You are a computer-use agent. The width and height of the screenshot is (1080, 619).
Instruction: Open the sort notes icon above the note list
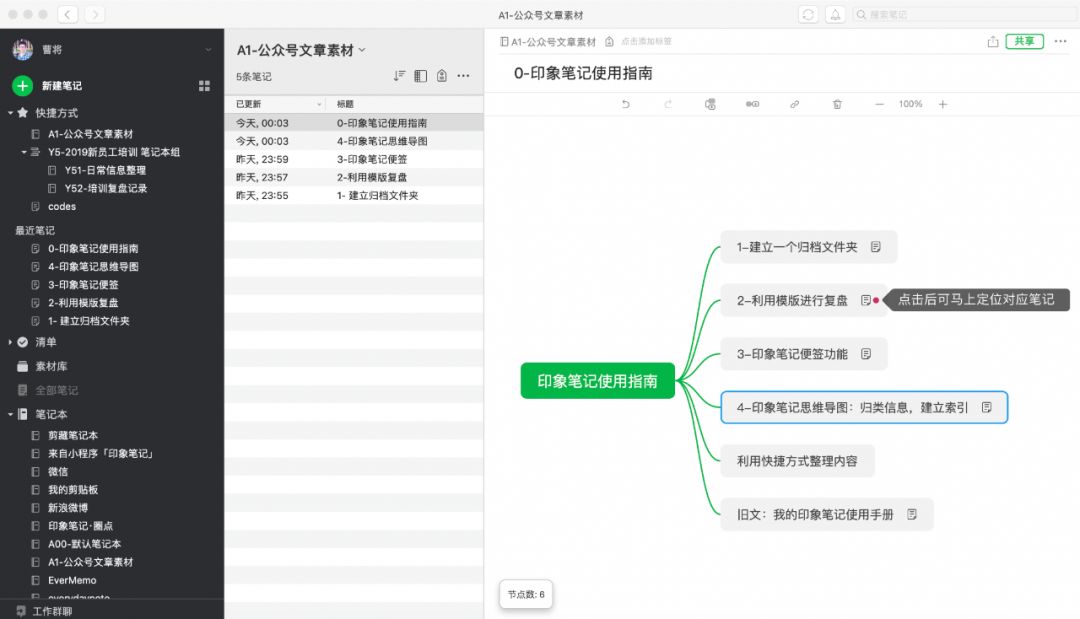(398, 75)
